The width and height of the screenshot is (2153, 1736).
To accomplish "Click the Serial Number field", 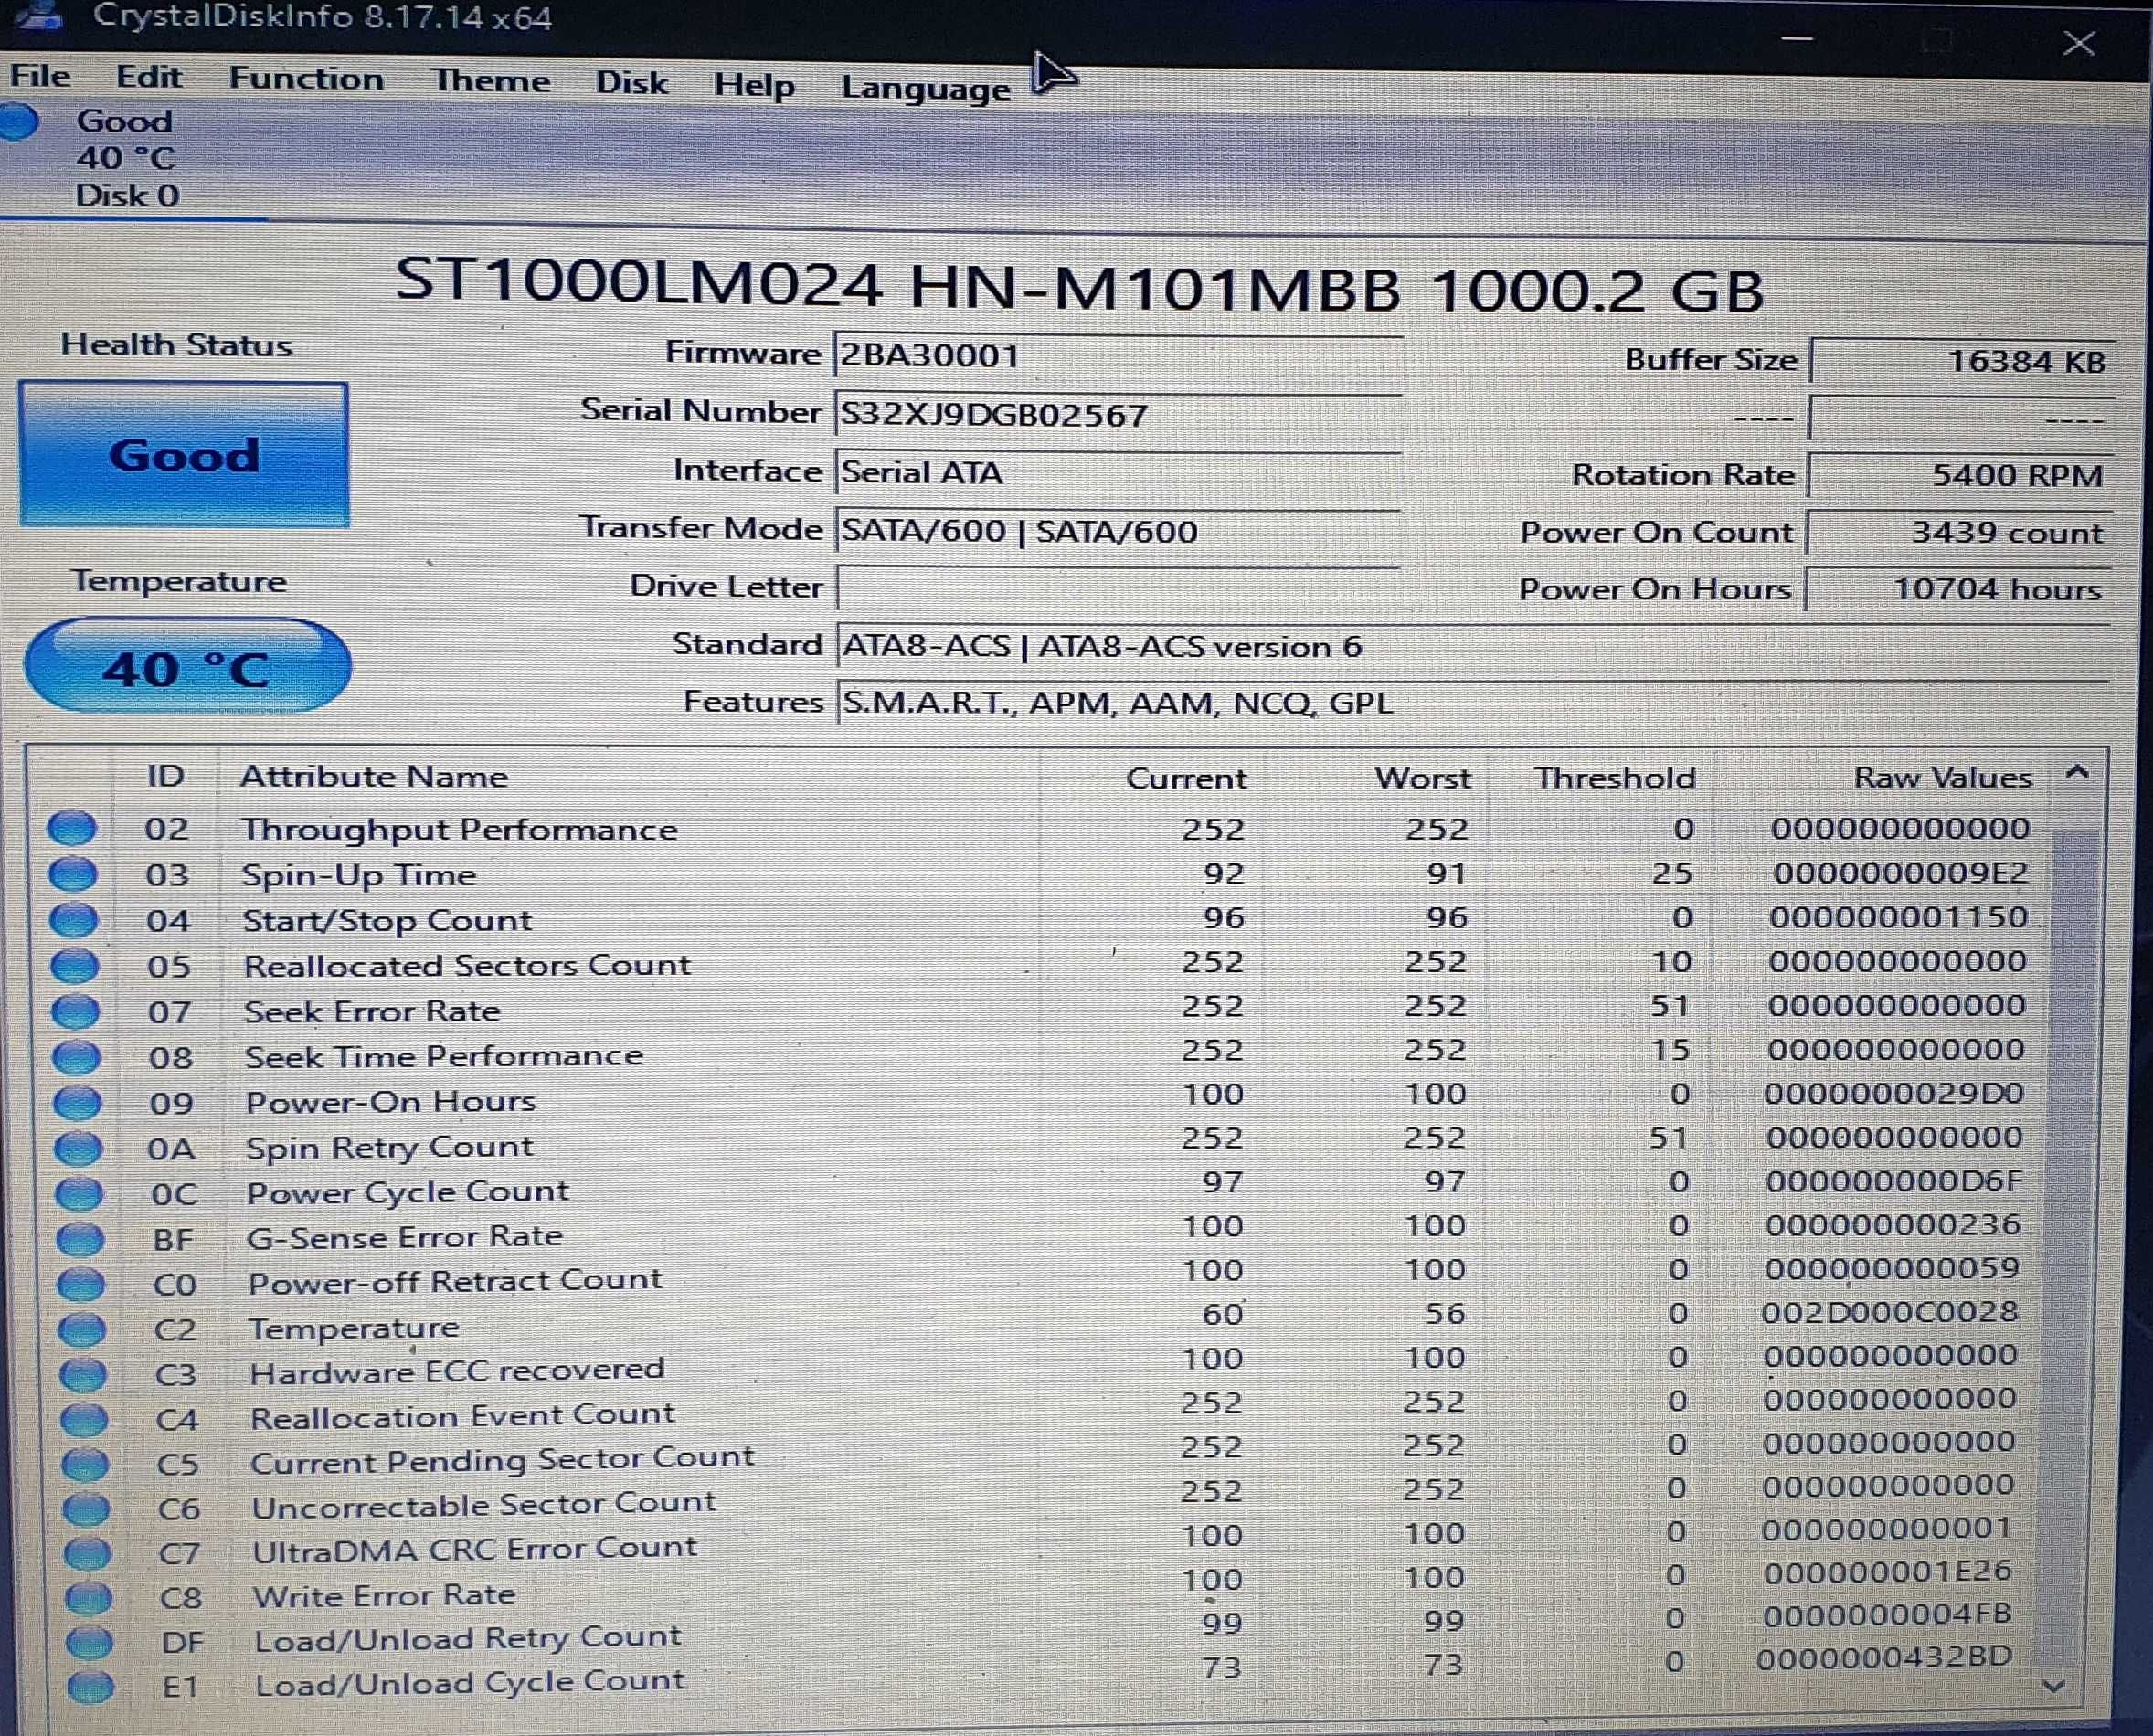I will [x=1118, y=413].
